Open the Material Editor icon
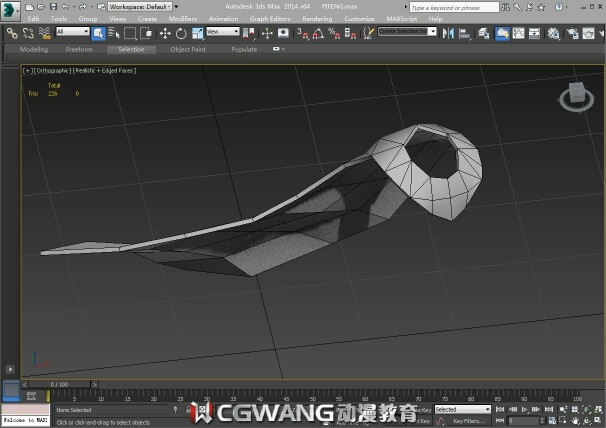Viewport: 606px width, 428px height. 553,34
